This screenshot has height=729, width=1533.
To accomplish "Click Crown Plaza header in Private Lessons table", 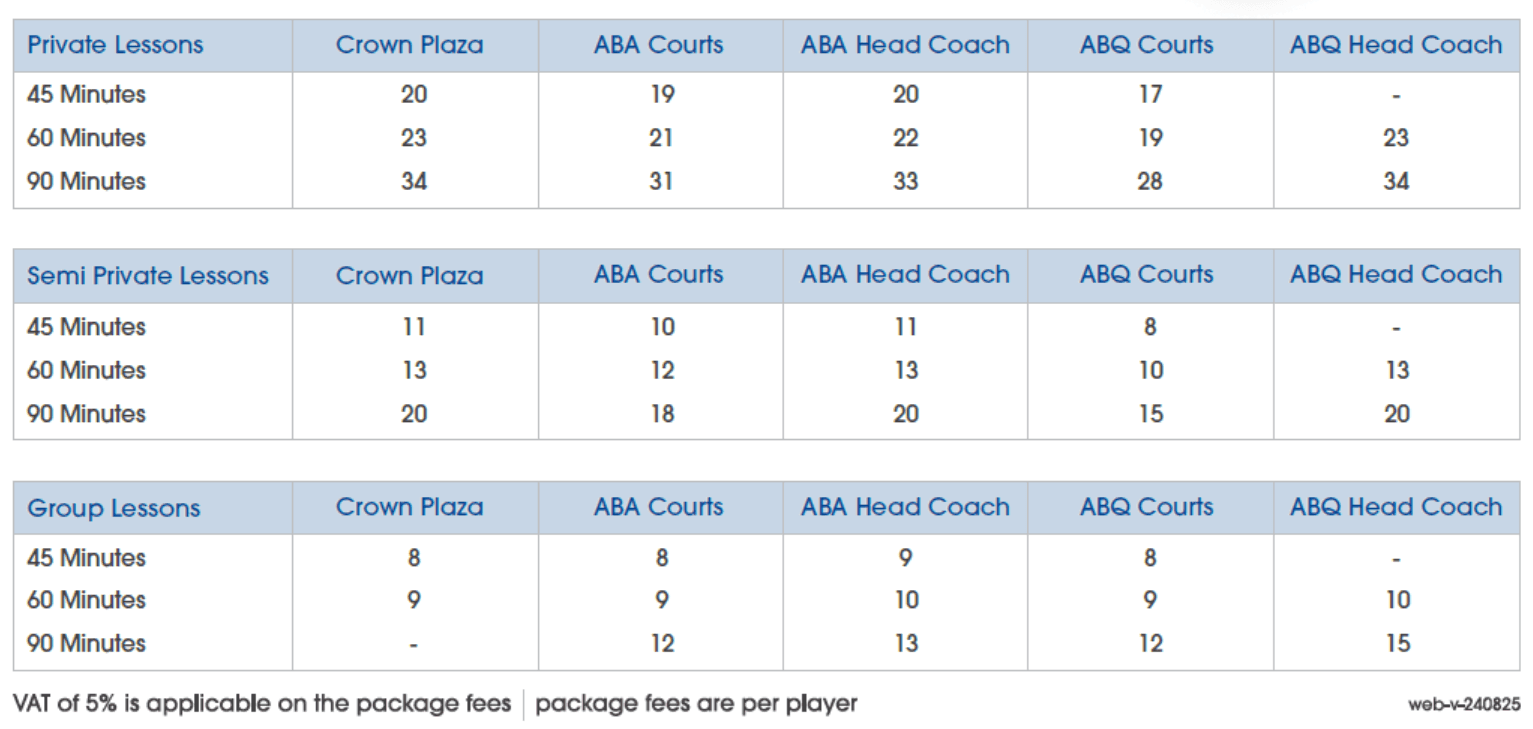I will [409, 45].
